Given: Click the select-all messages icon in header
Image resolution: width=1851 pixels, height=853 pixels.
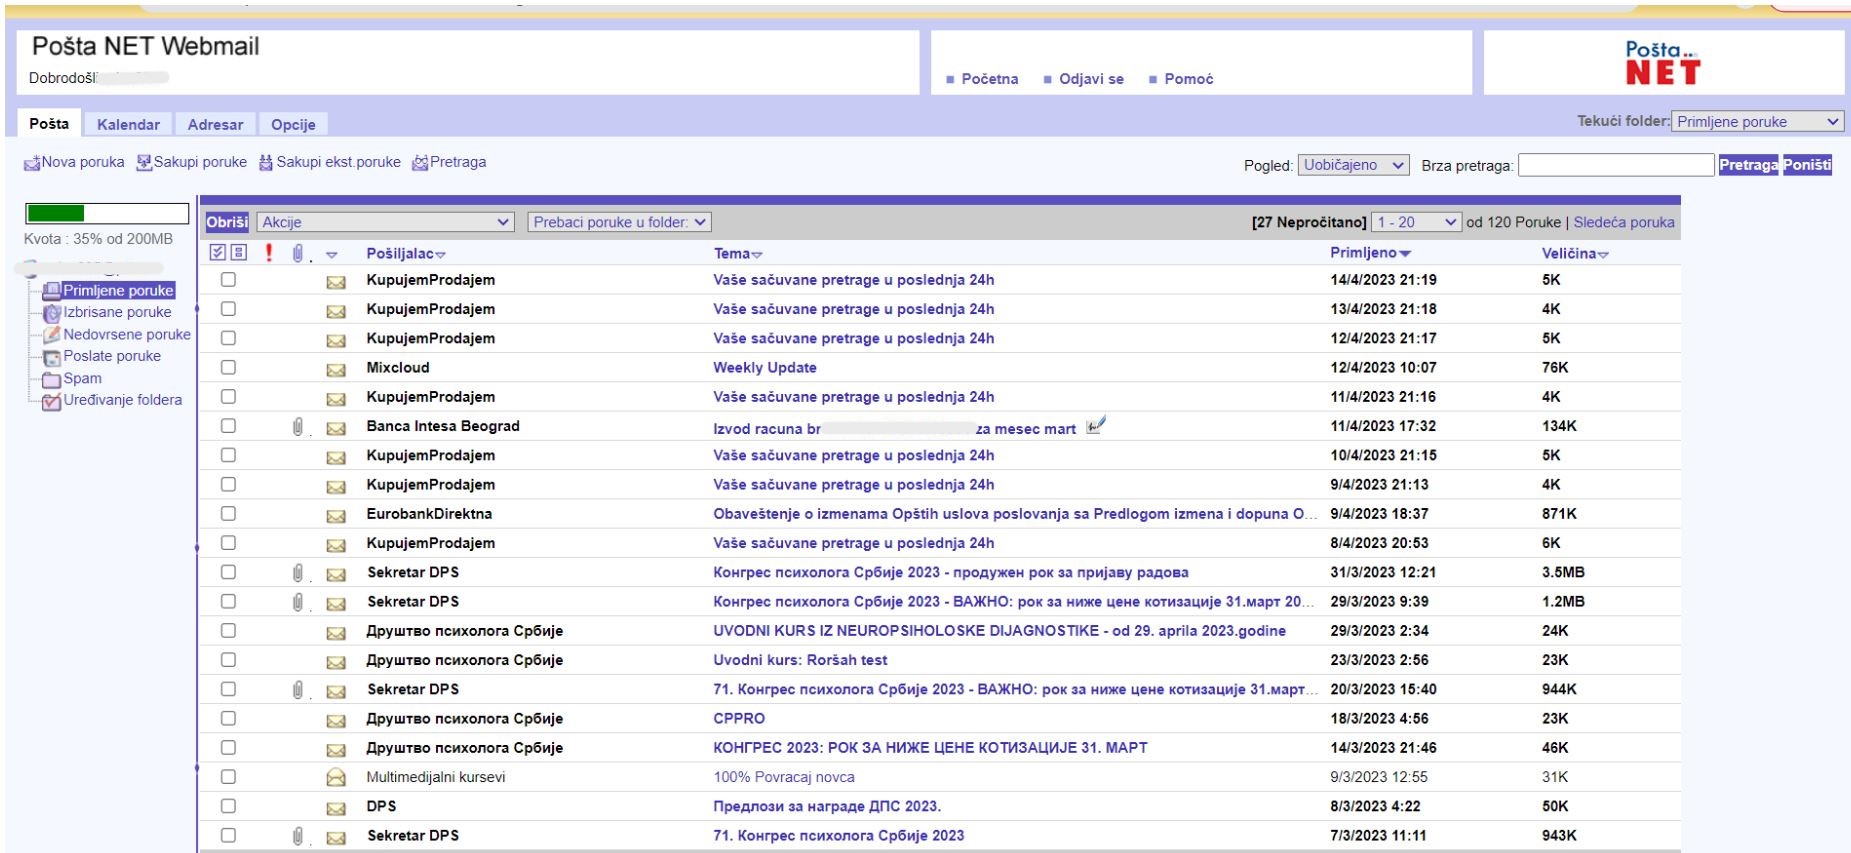Looking at the screenshot, I should (x=218, y=252).
